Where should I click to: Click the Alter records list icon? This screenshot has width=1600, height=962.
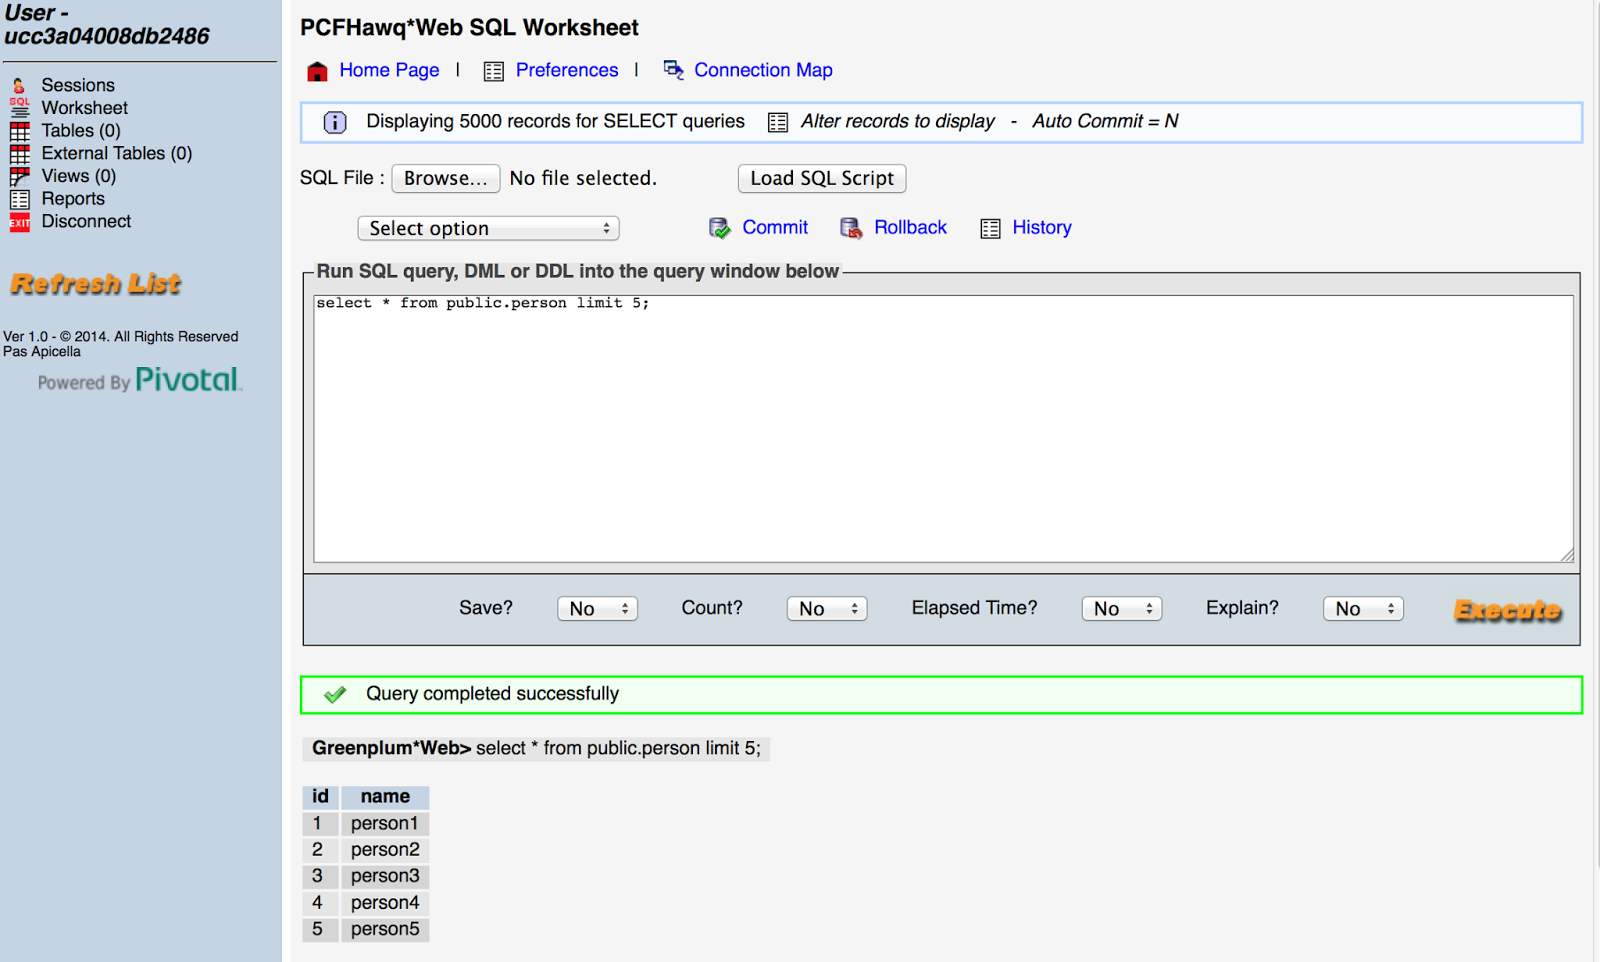(x=777, y=122)
